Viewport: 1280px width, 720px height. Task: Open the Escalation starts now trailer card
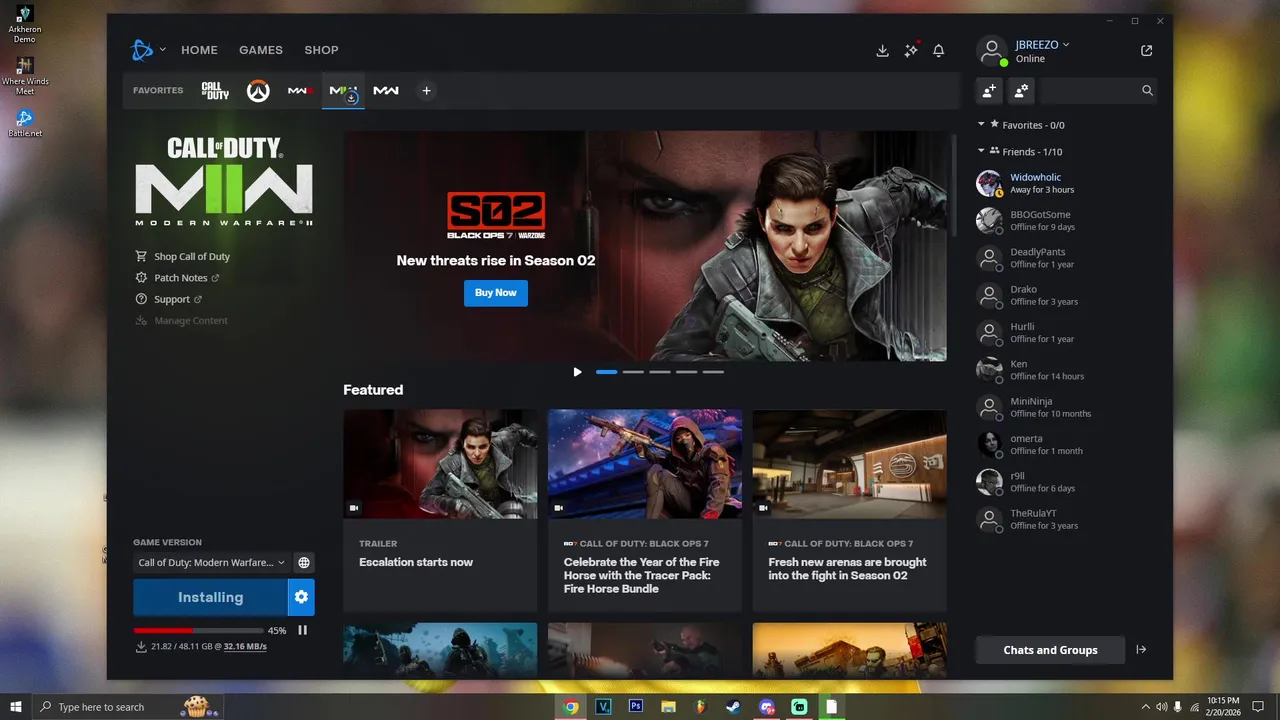click(440, 511)
